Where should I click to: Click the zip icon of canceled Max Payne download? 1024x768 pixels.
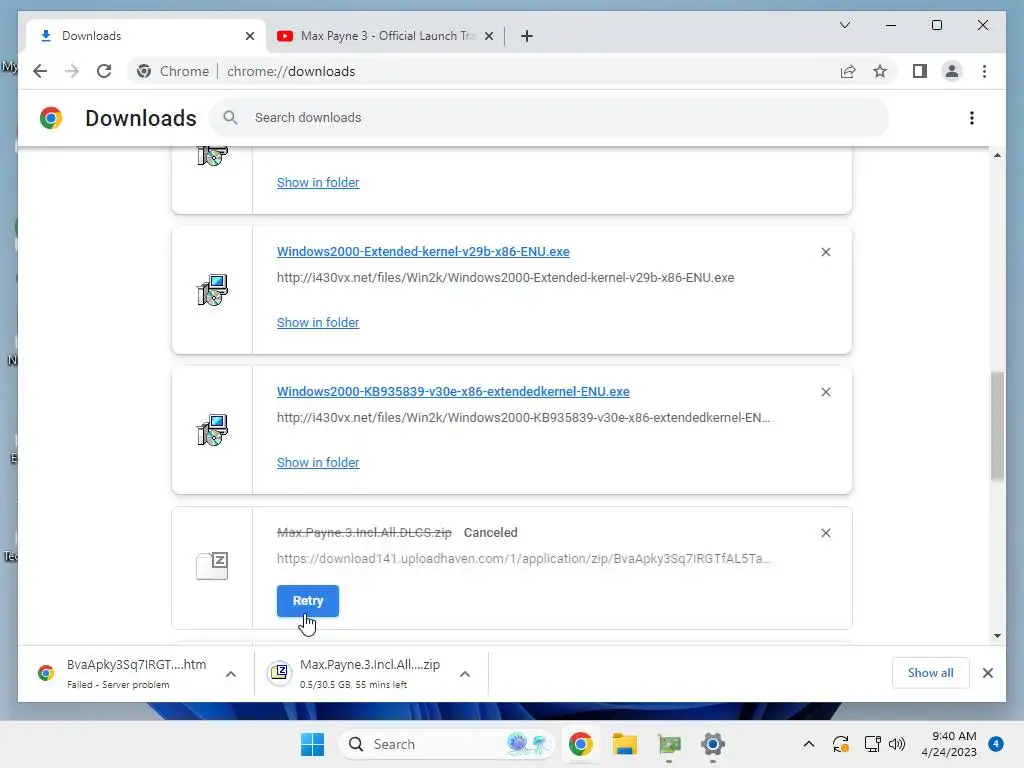click(212, 566)
